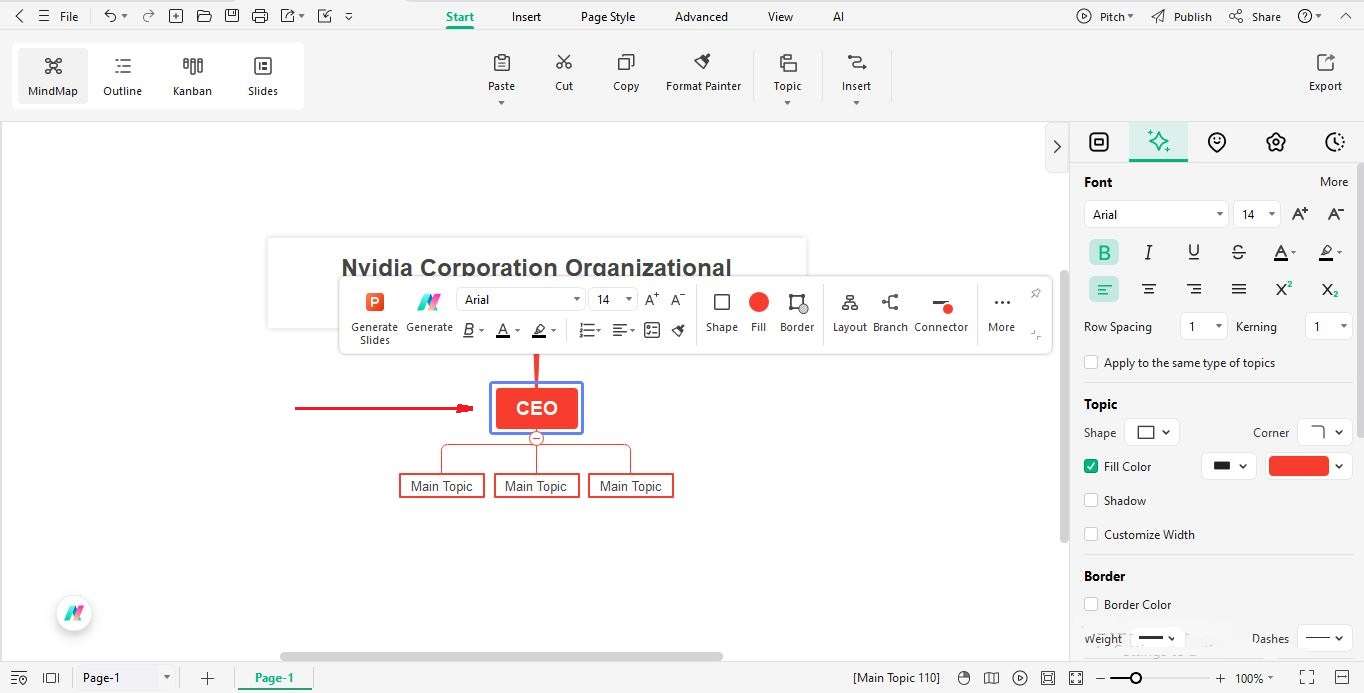The width and height of the screenshot is (1364, 693).
Task: Open Corner style dropdown
Action: [x=1325, y=432]
